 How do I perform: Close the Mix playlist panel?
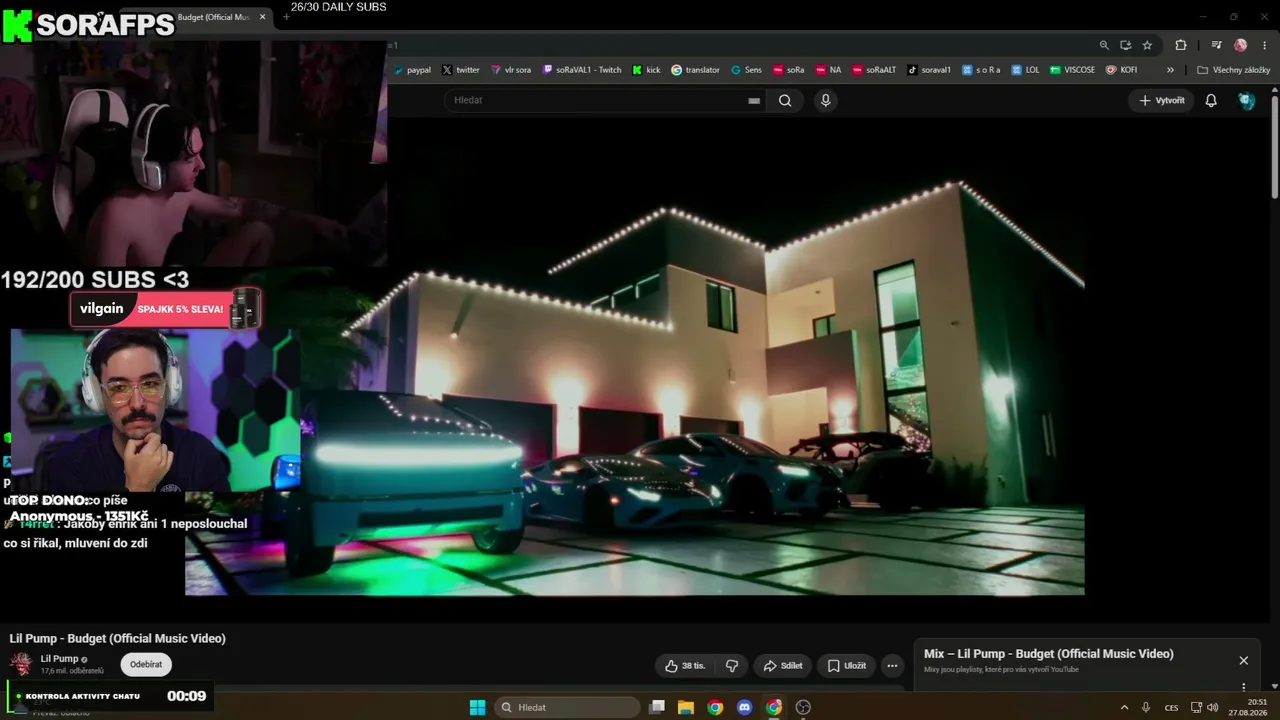point(1243,660)
